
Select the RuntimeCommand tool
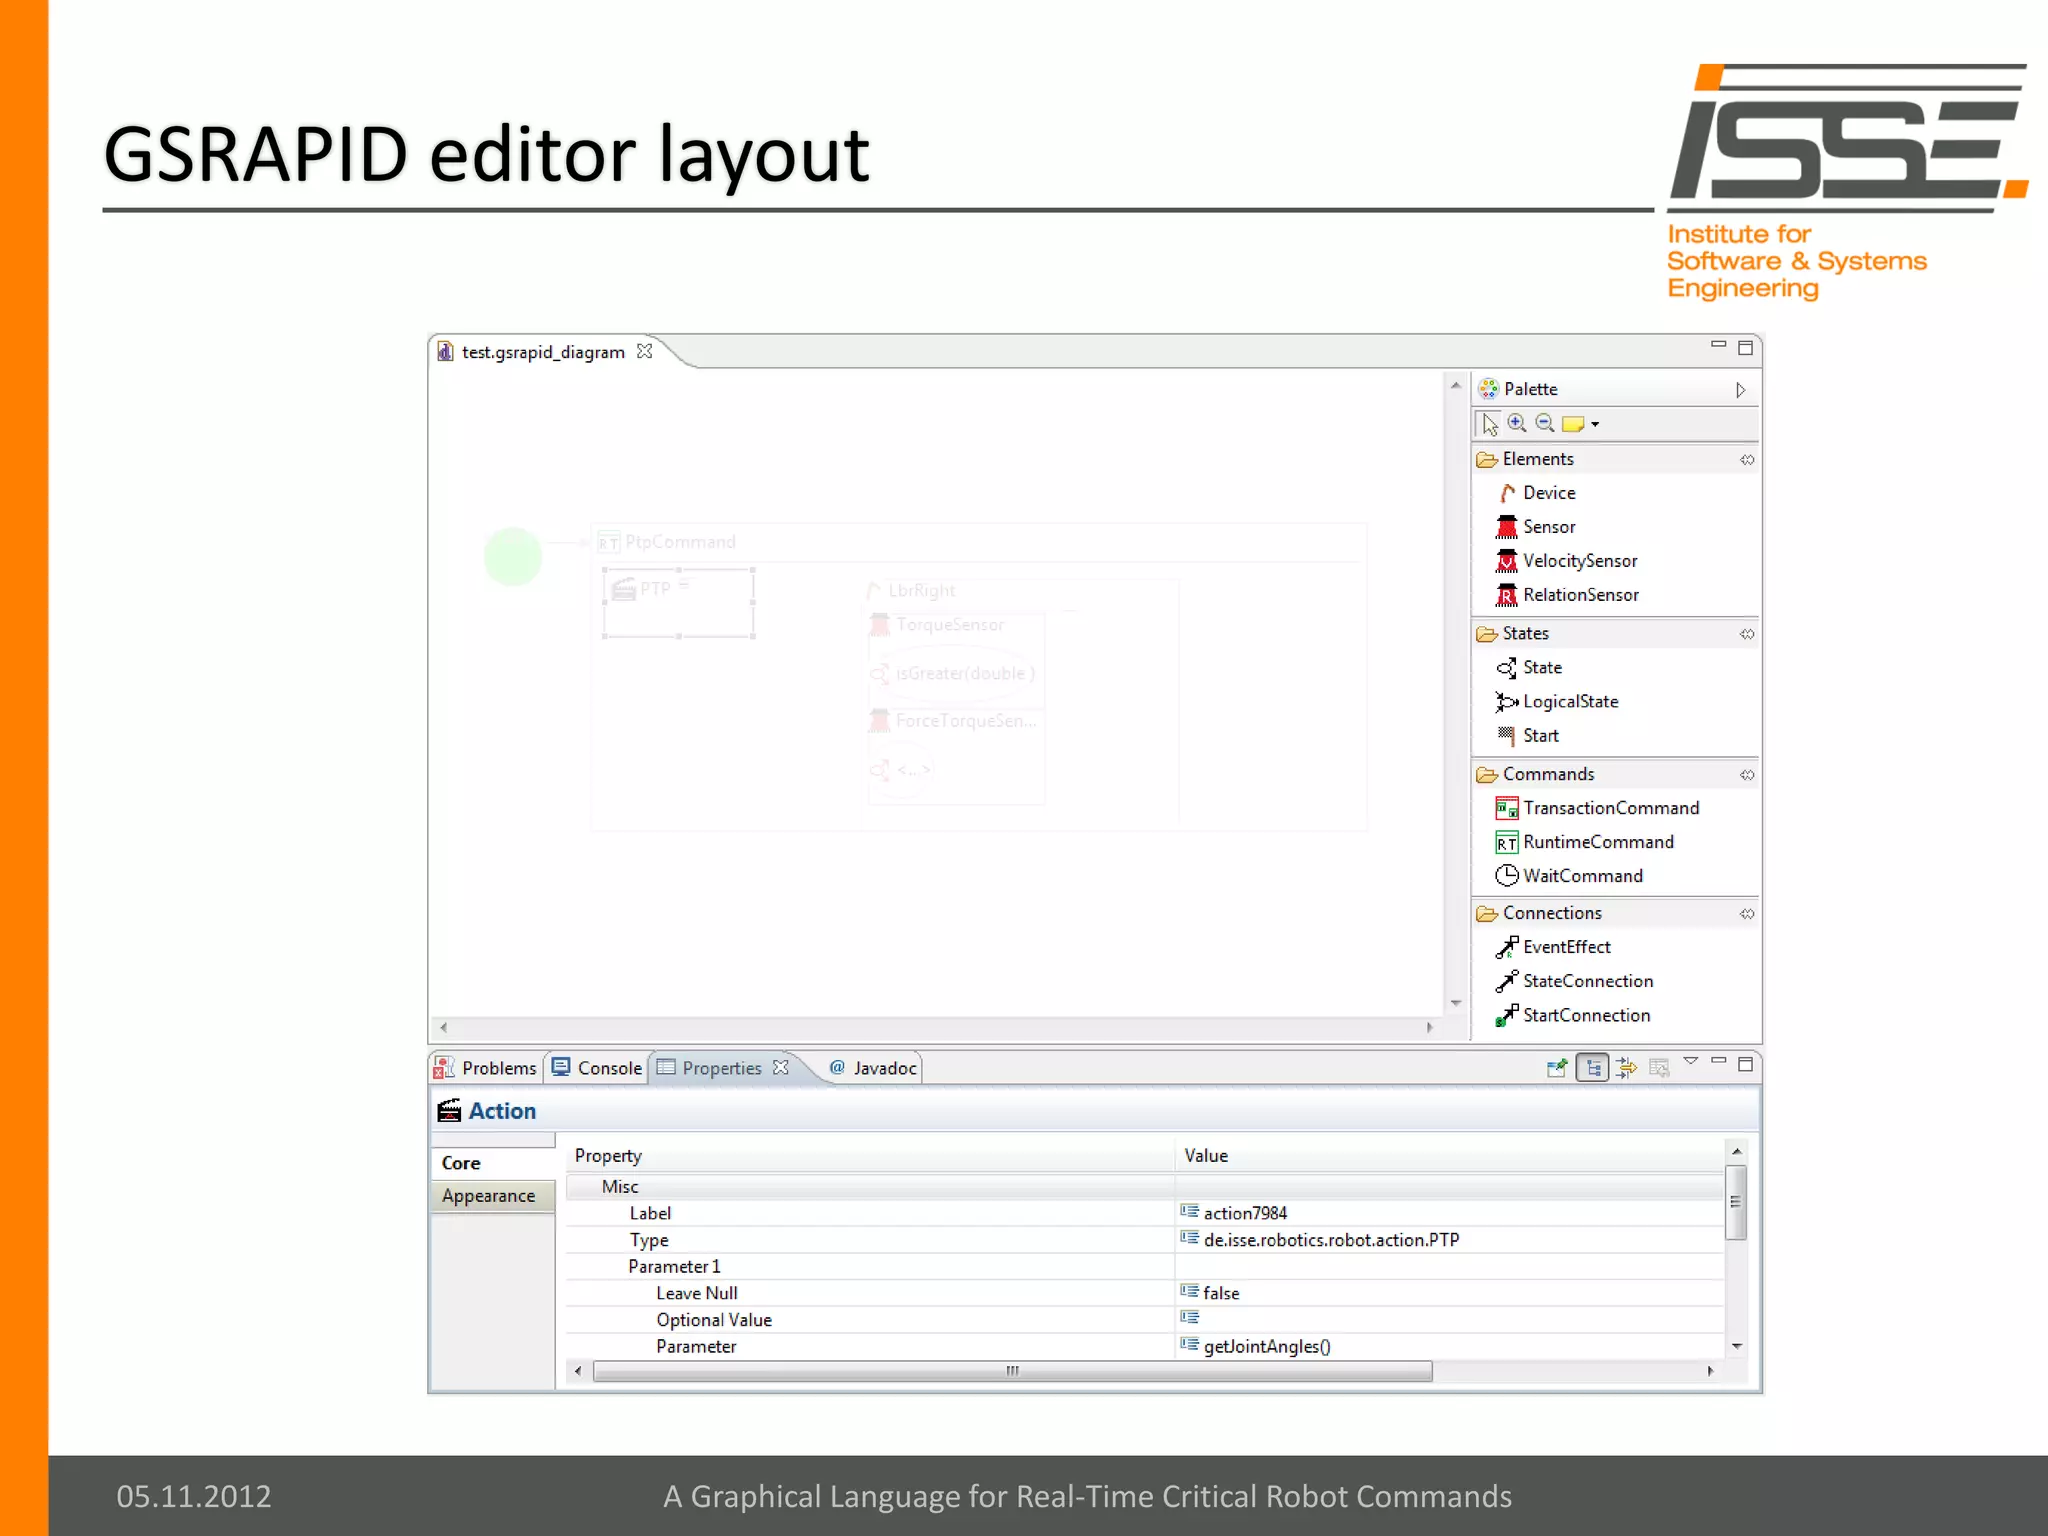tap(1584, 842)
